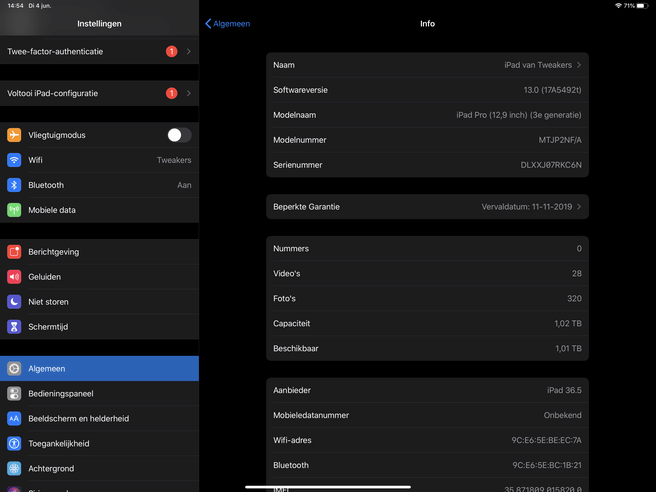Screen dimensions: 656x492
Task: Tap the battery indicator in status bar
Action: tap(642, 5)
